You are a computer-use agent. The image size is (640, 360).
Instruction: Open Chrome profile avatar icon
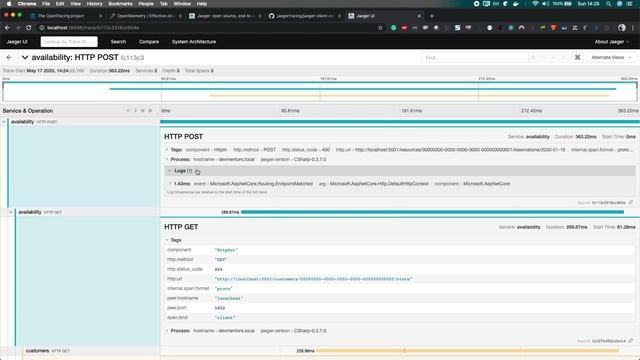pyautogui.click(x=622, y=28)
